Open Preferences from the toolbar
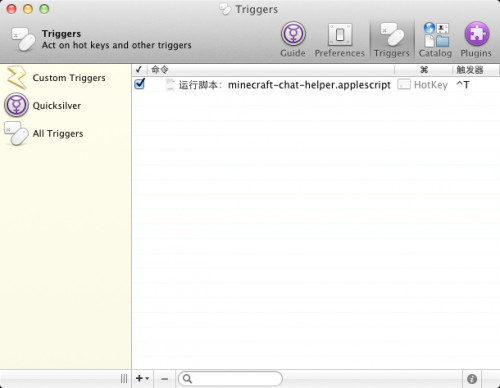Screen dimensions: 500x388 (340, 39)
